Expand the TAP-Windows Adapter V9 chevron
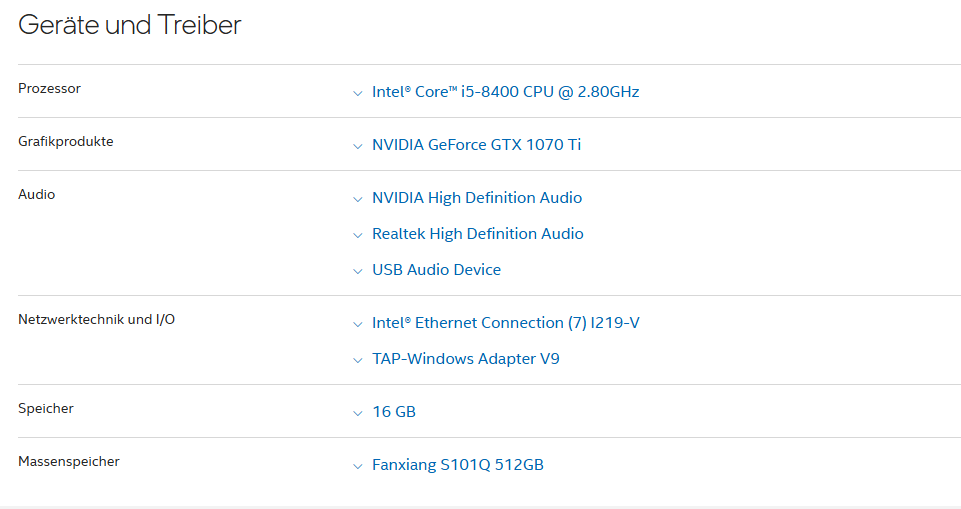The width and height of the screenshot is (961, 509). click(358, 361)
